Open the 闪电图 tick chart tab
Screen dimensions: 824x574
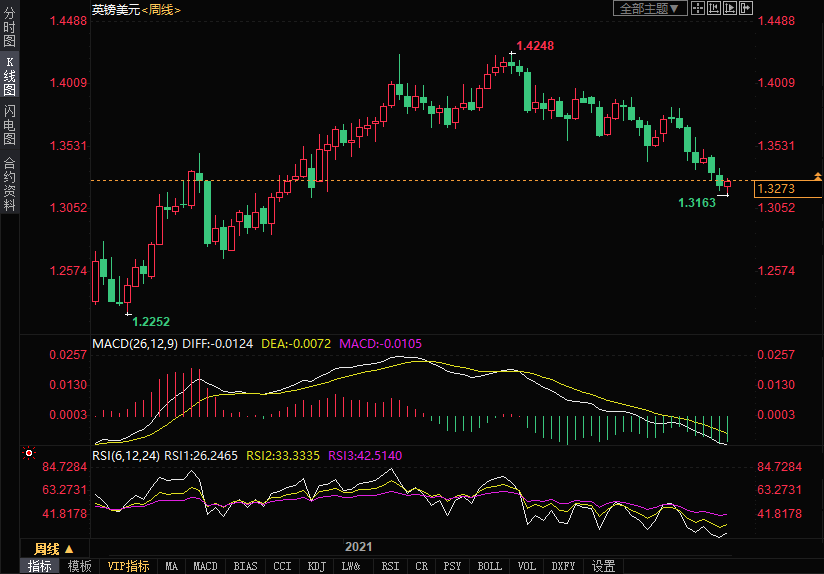click(9, 125)
